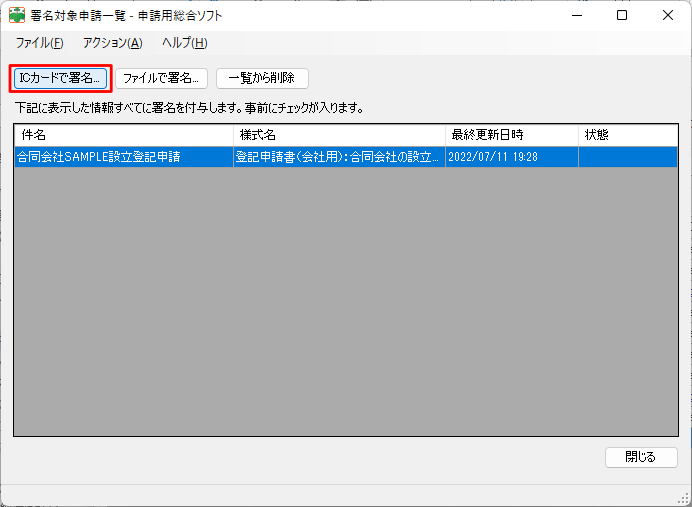Click the 様式名 column header

(339, 134)
